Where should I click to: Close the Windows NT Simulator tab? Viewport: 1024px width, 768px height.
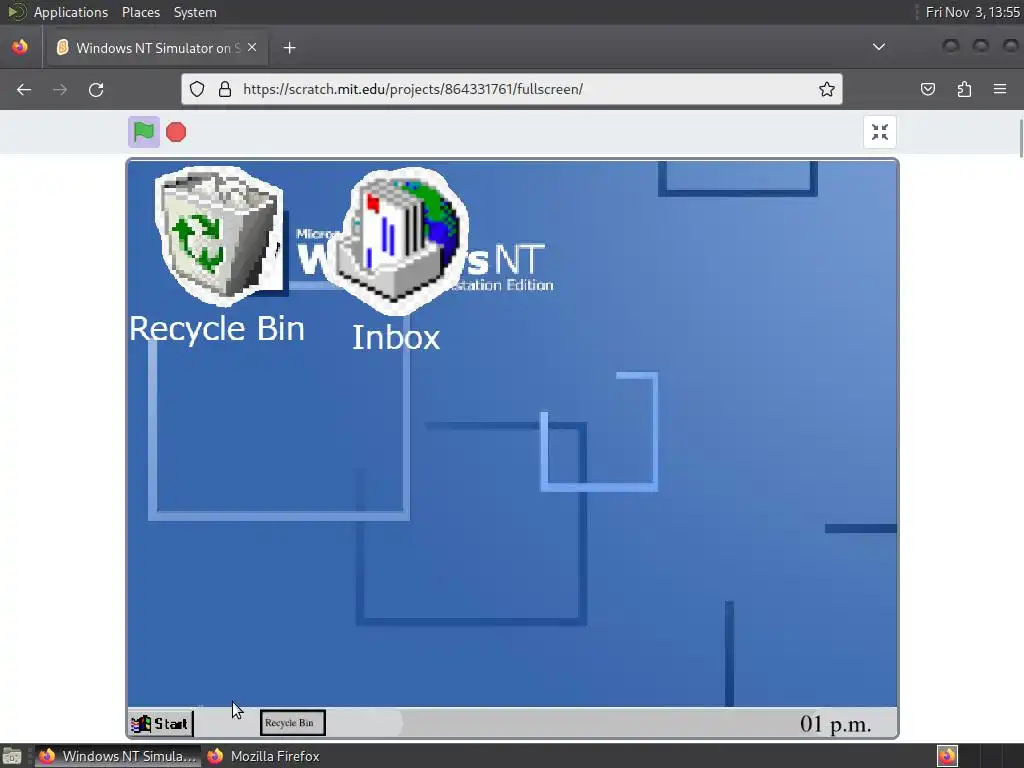pos(252,48)
